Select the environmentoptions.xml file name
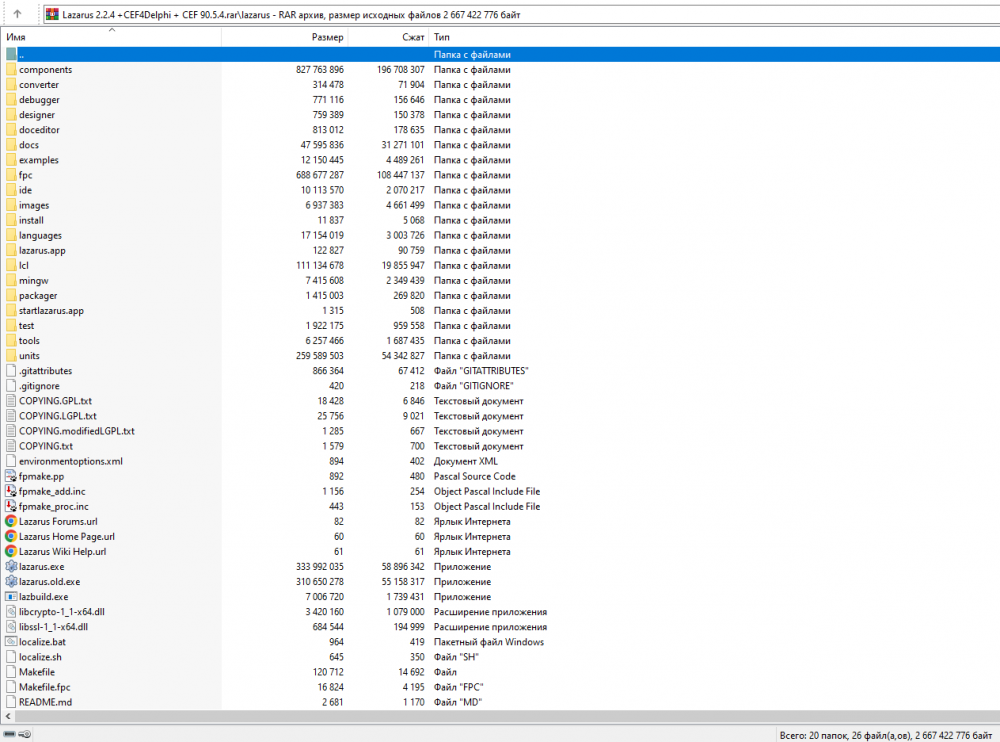This screenshot has height=742, width=1000. (x=71, y=461)
